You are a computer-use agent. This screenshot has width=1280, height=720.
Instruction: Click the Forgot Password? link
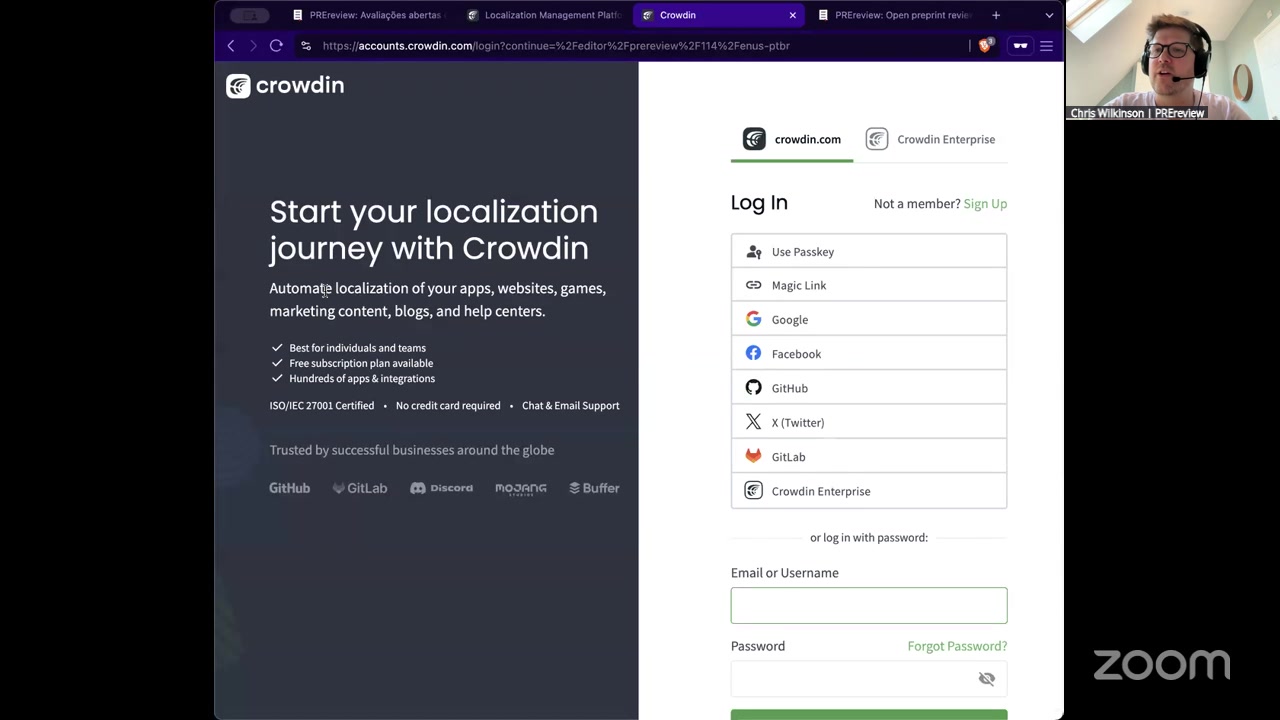[x=956, y=646]
